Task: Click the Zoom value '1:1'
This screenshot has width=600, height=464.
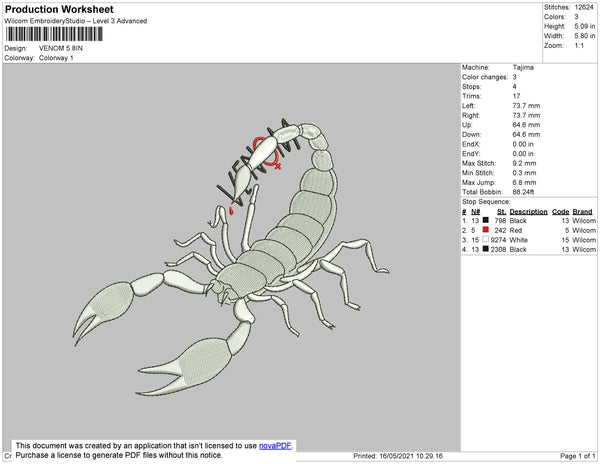Action: (579, 46)
